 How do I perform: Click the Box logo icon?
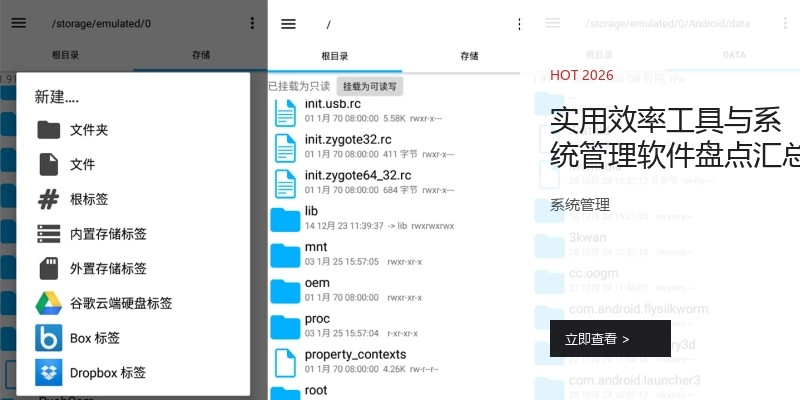click(48, 338)
